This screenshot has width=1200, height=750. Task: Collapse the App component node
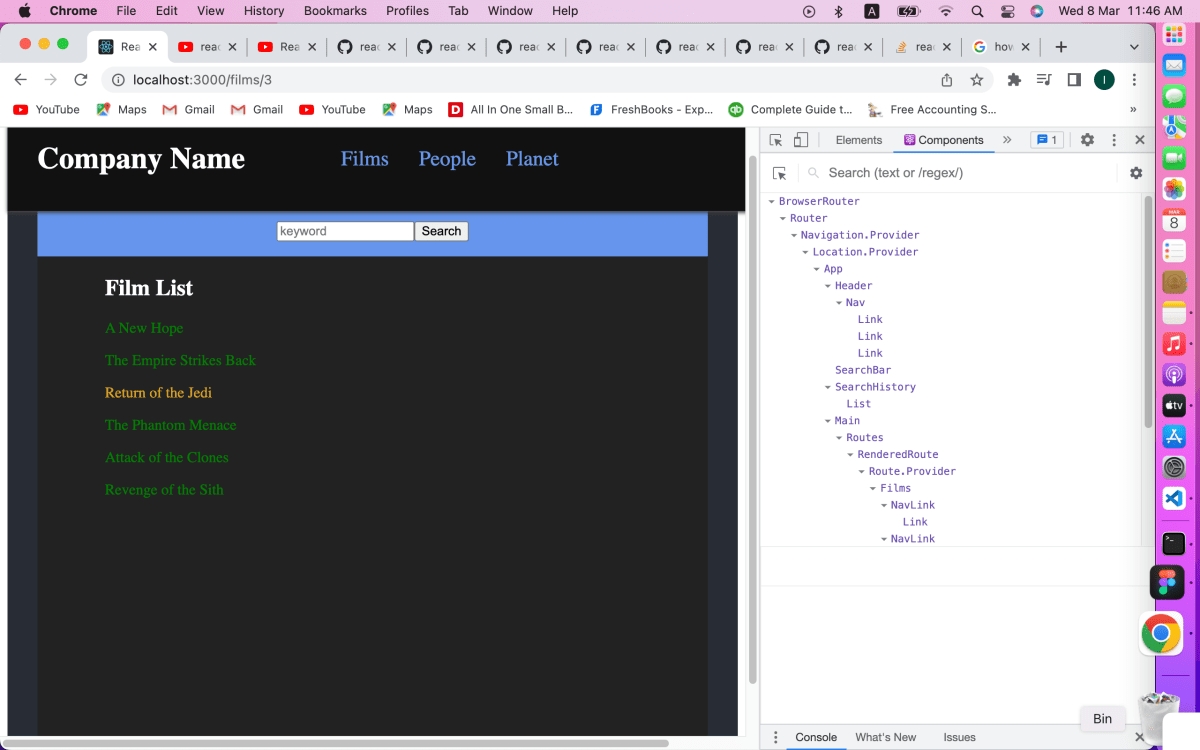[817, 269]
